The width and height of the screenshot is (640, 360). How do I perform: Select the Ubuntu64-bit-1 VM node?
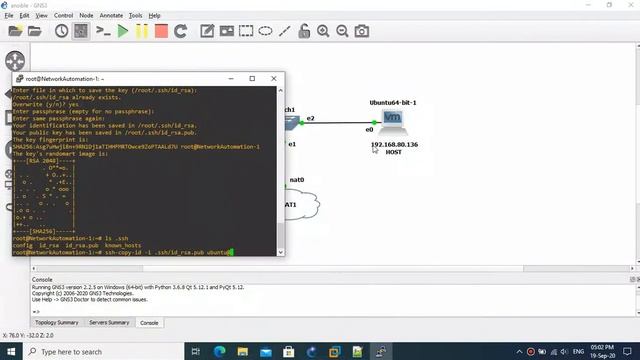(393, 122)
